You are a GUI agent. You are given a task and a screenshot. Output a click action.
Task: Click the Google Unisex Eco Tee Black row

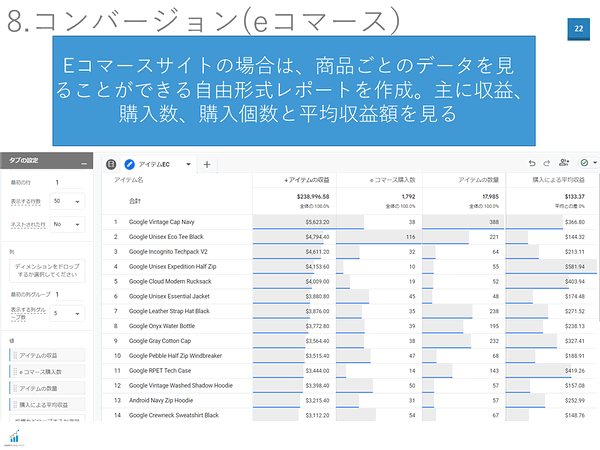(349, 237)
